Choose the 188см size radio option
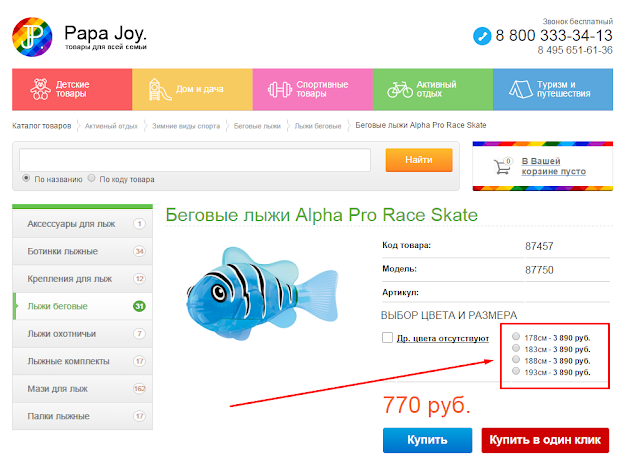640x473 pixels. (x=516, y=359)
